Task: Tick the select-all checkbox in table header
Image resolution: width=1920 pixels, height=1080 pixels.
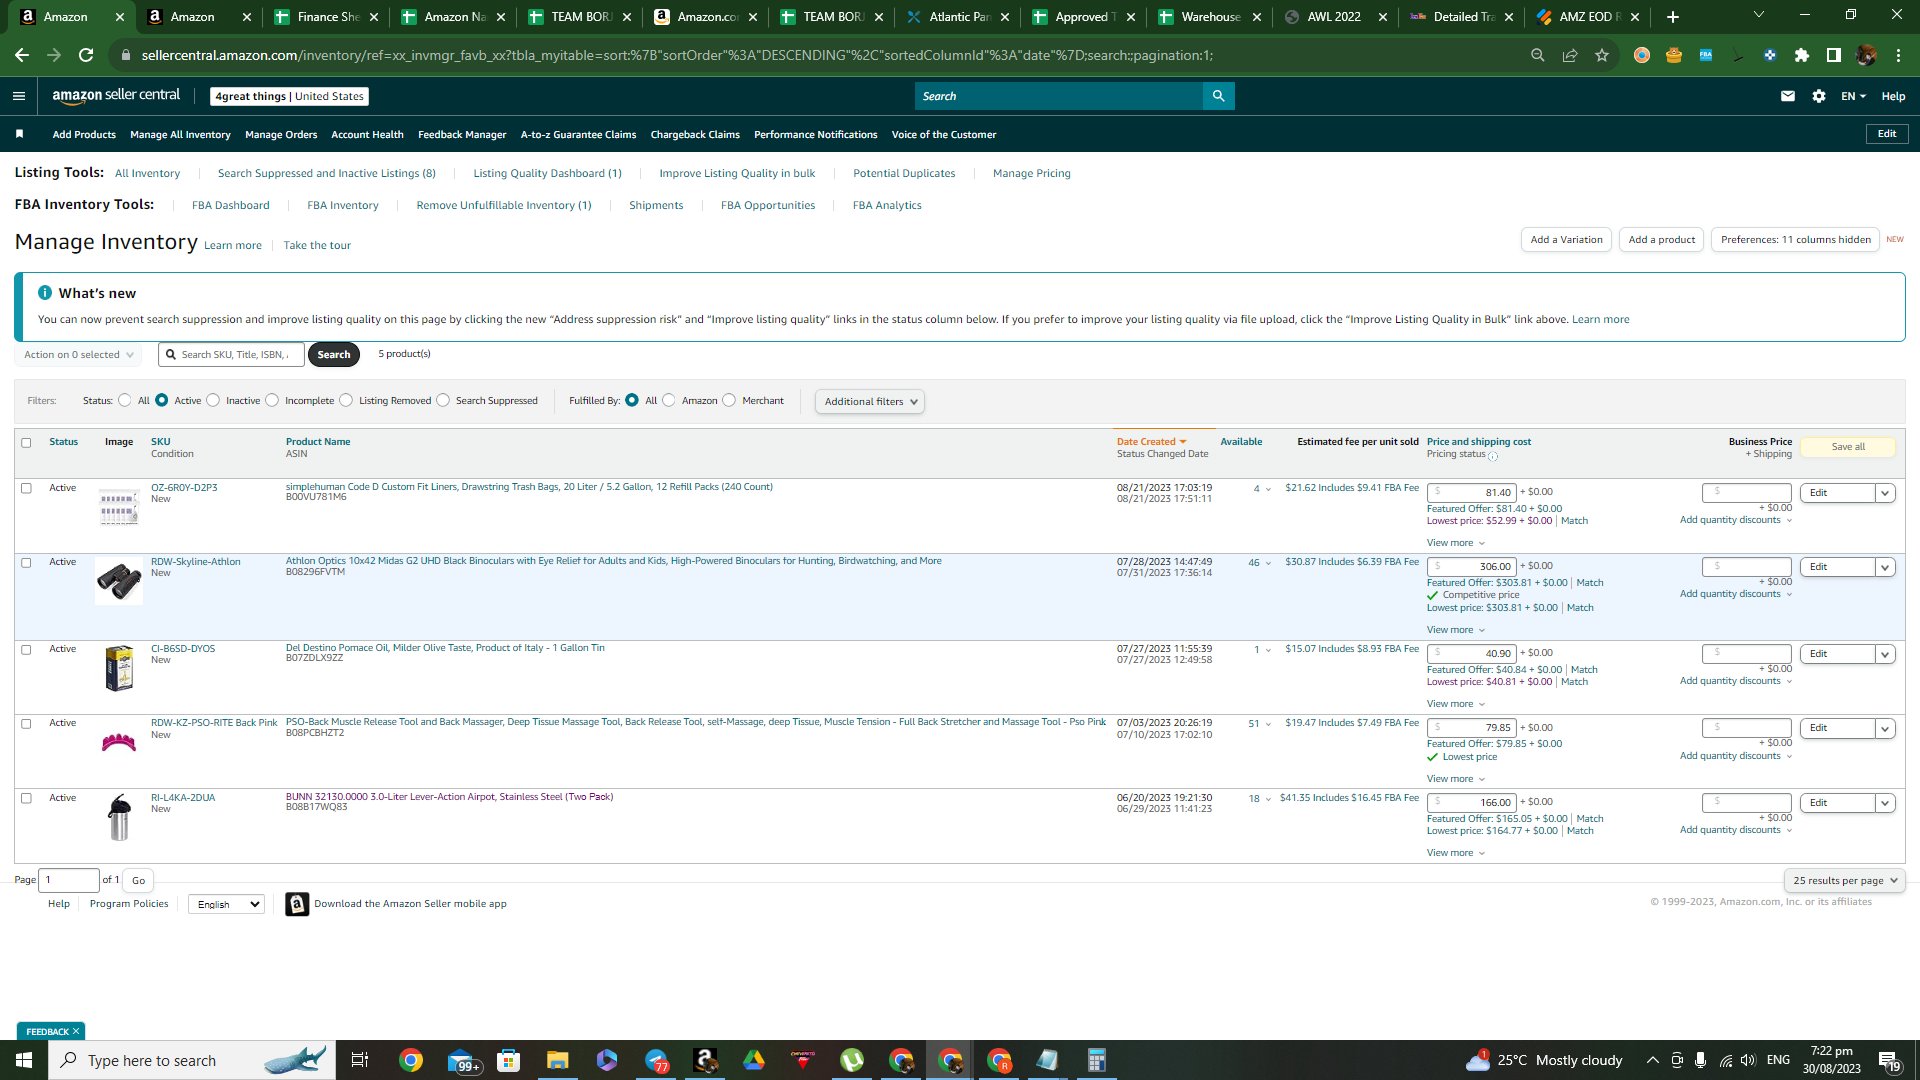Action: (x=26, y=442)
